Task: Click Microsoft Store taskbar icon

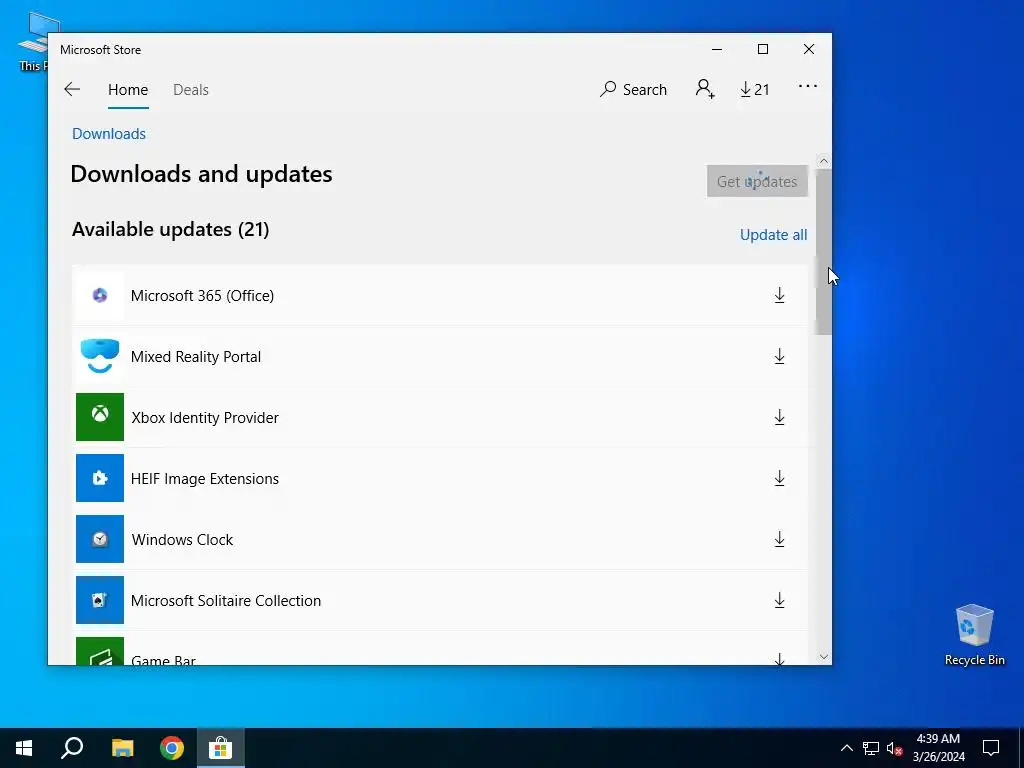Action: 221,748
